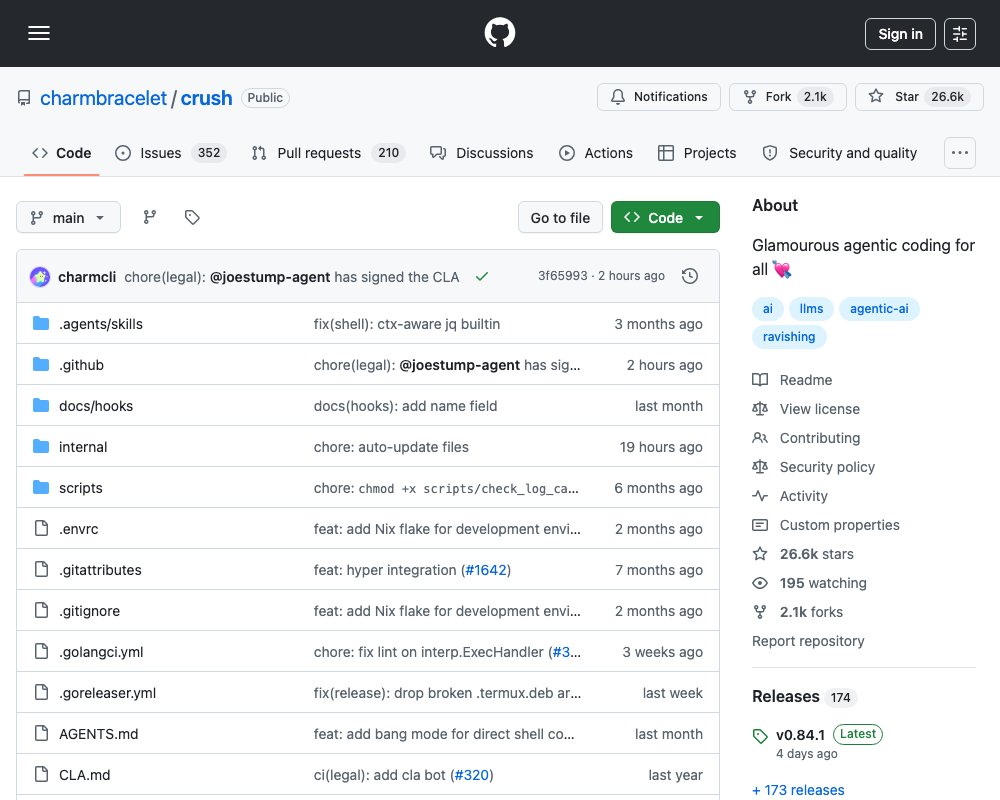Open commit 3f65993
Image resolution: width=1000 pixels, height=800 pixels.
[562, 276]
